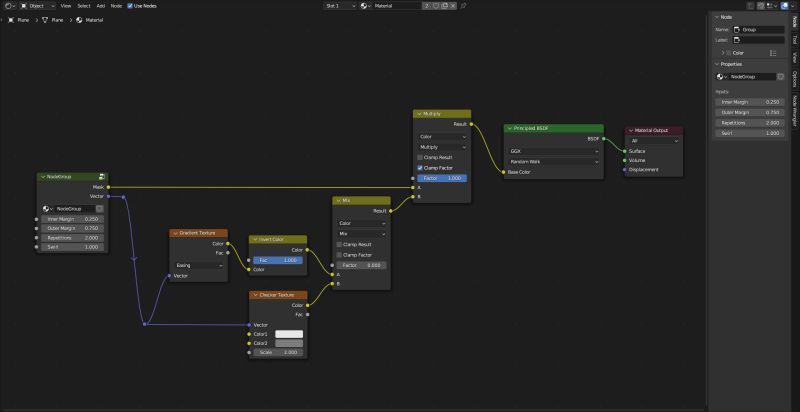Open the GGX distribution dropdown

tap(554, 151)
